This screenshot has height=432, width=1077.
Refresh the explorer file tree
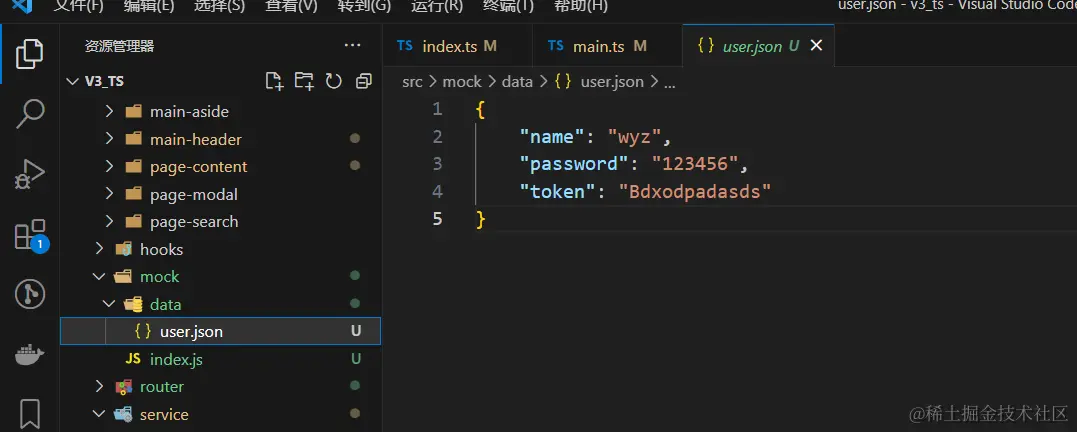point(334,81)
